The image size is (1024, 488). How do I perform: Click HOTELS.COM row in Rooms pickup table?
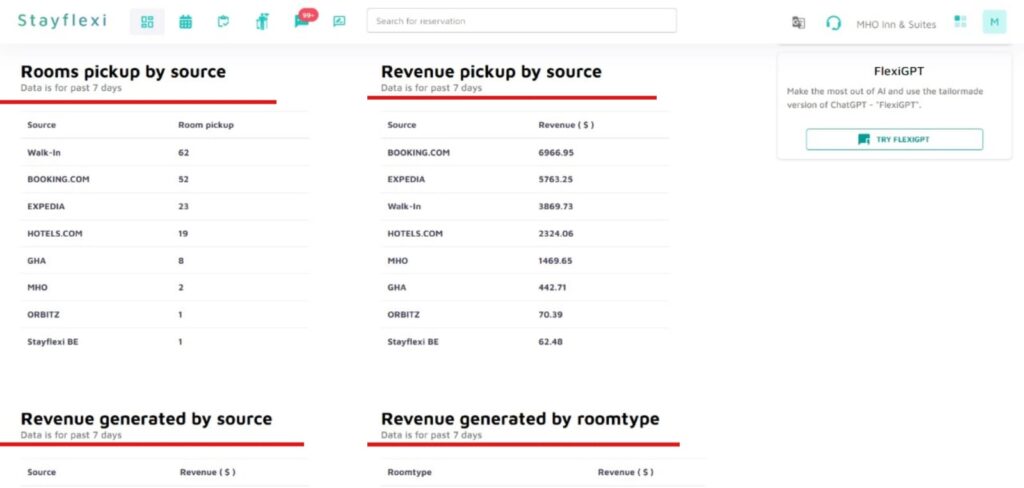tap(165, 233)
